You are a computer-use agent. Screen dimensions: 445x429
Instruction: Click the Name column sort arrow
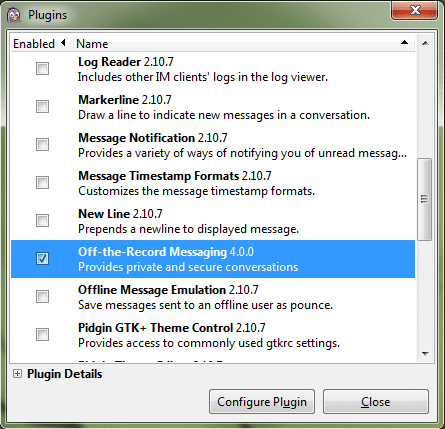point(404,42)
